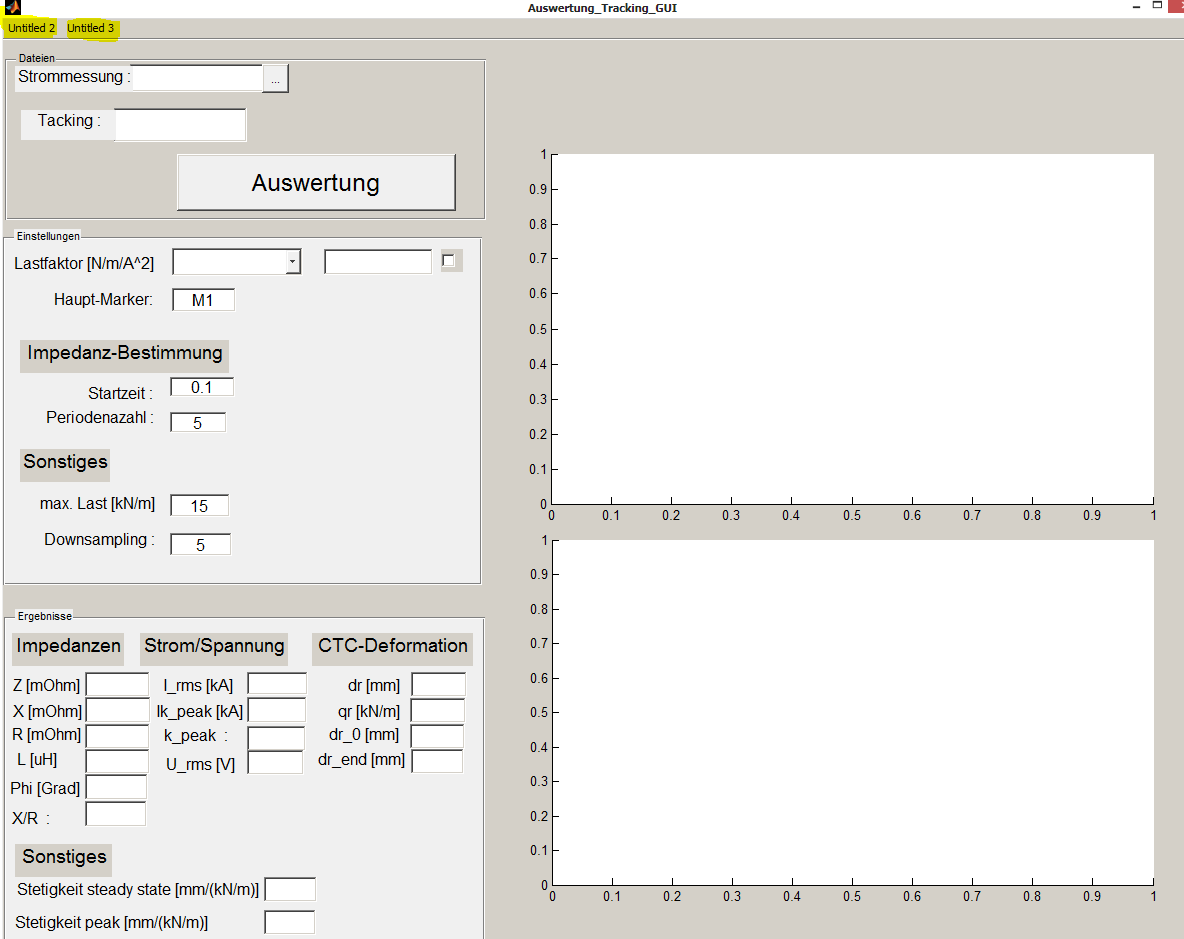Expand the Lastfaktor dropdown
The height and width of the screenshot is (939, 1184).
coord(292,262)
